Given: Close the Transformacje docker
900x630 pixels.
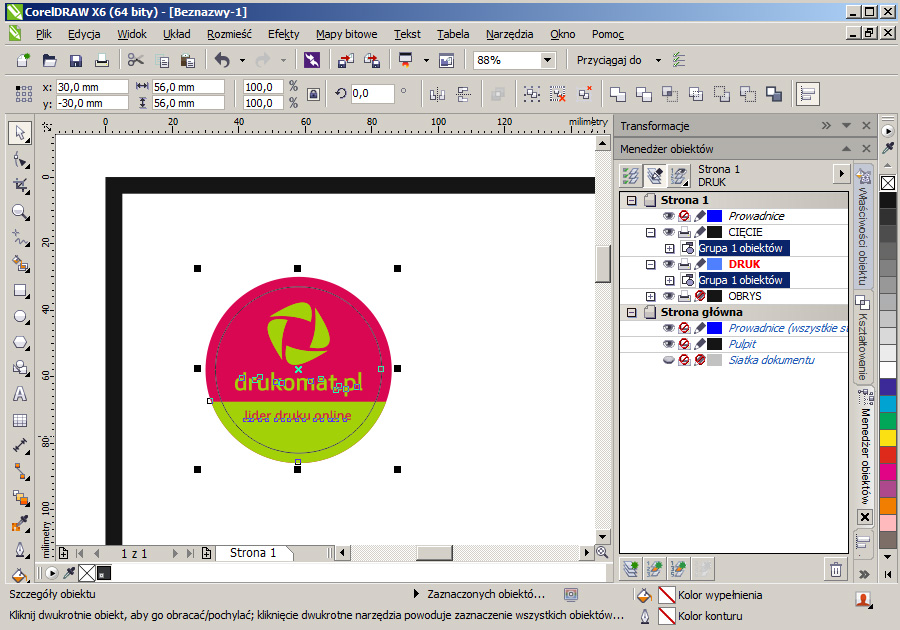Looking at the screenshot, I should click(x=866, y=126).
